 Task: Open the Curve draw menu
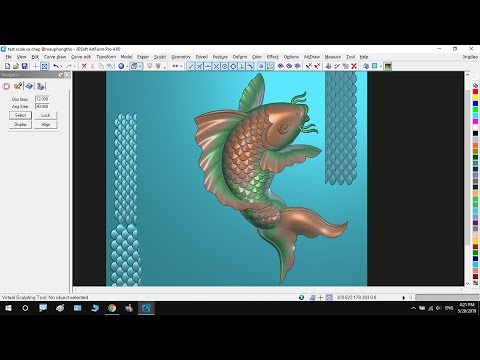coord(55,57)
